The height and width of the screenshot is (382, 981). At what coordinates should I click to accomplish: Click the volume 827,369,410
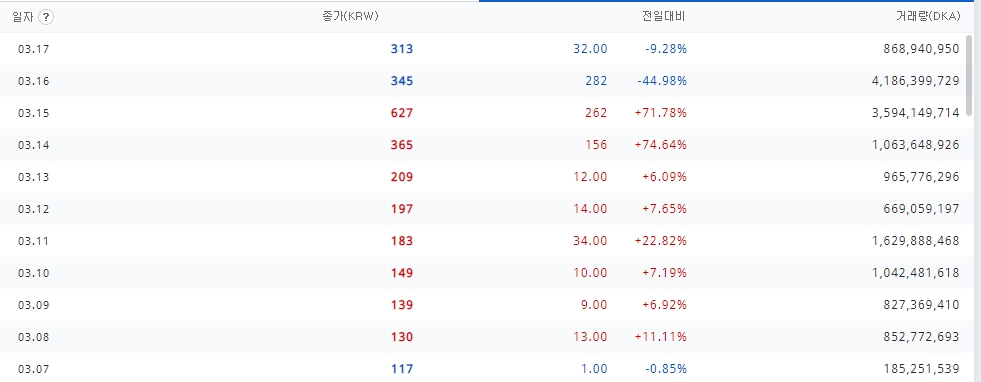click(x=921, y=305)
